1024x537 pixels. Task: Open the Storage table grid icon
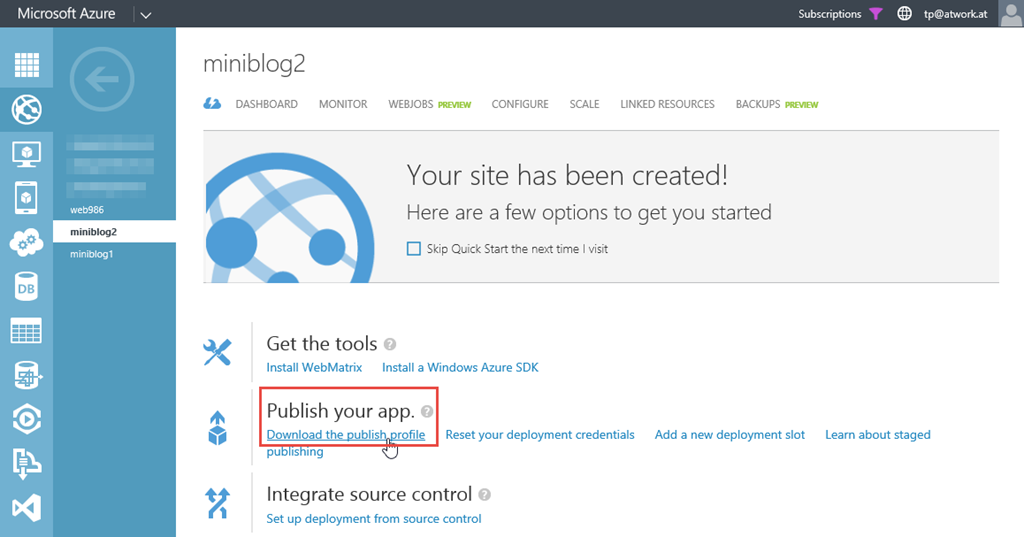[x=27, y=331]
